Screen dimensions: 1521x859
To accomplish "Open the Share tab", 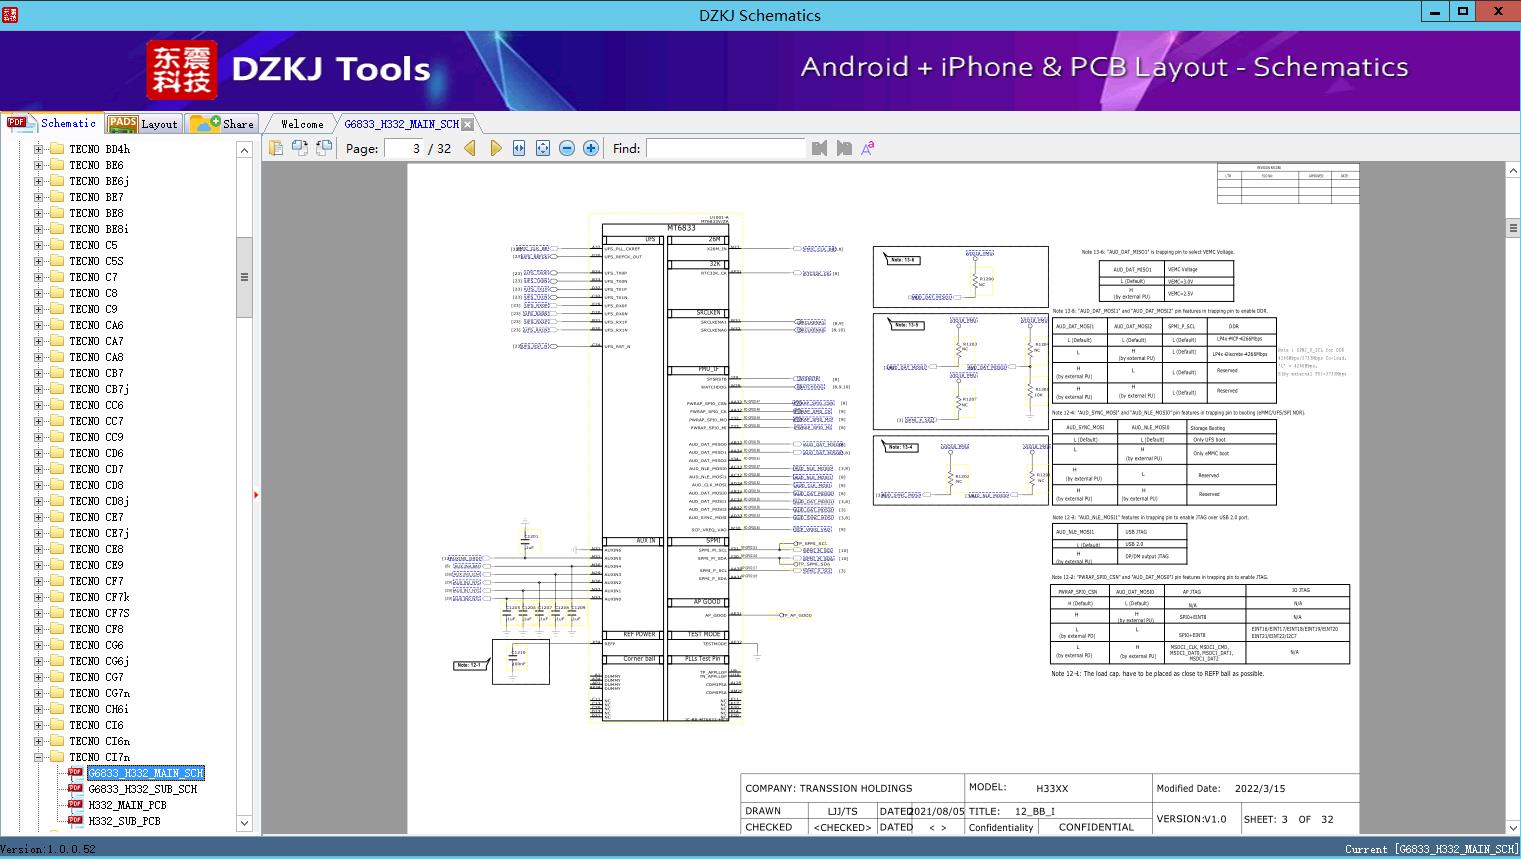I will pos(223,124).
